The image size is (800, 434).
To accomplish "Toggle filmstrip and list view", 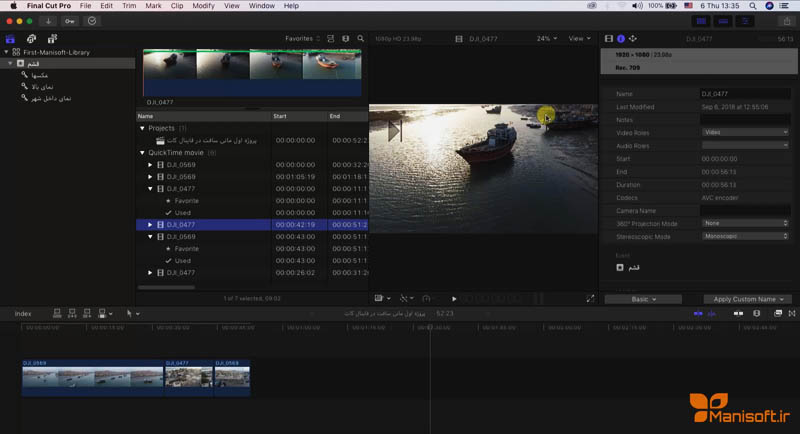I will point(331,39).
